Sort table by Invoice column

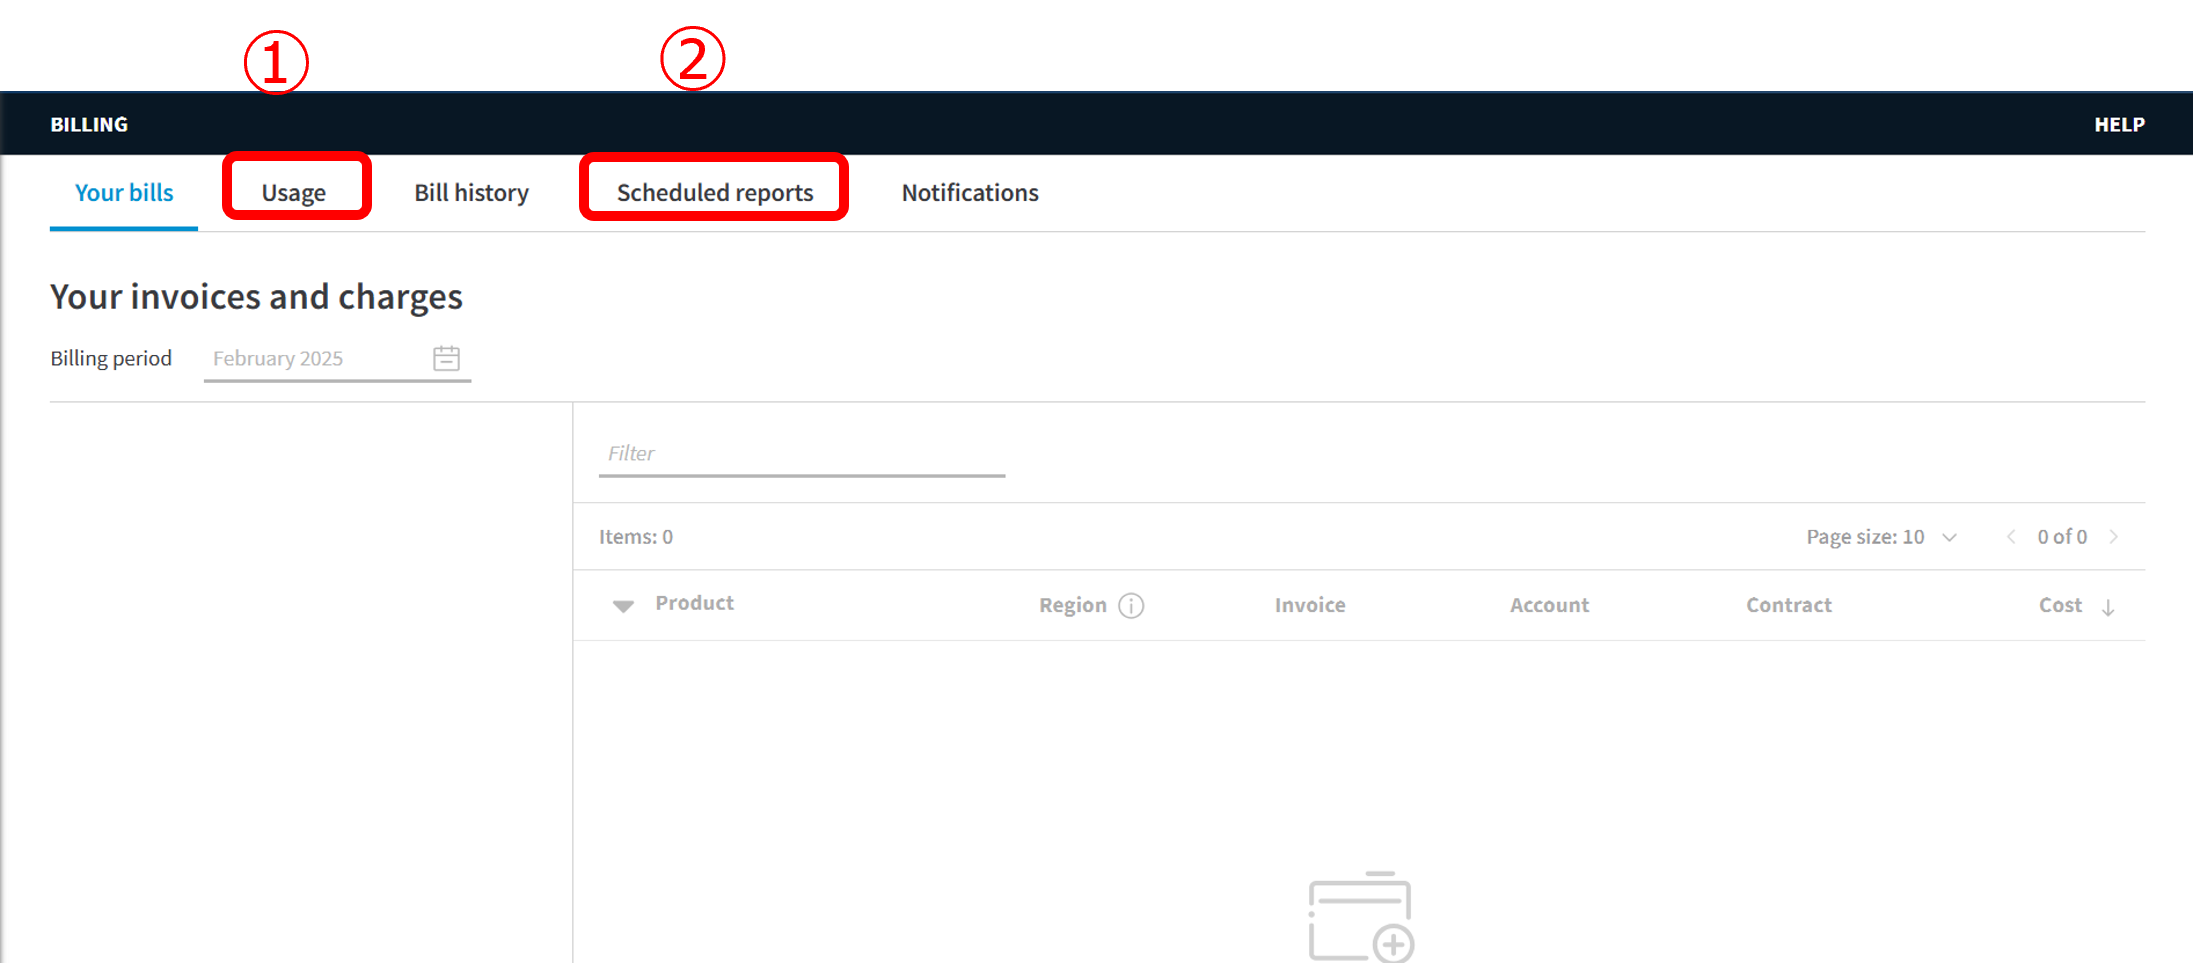pyautogui.click(x=1310, y=605)
